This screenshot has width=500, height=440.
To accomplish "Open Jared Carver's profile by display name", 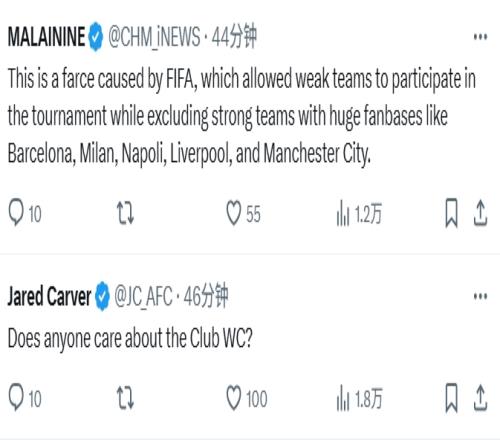I will tap(49, 296).
